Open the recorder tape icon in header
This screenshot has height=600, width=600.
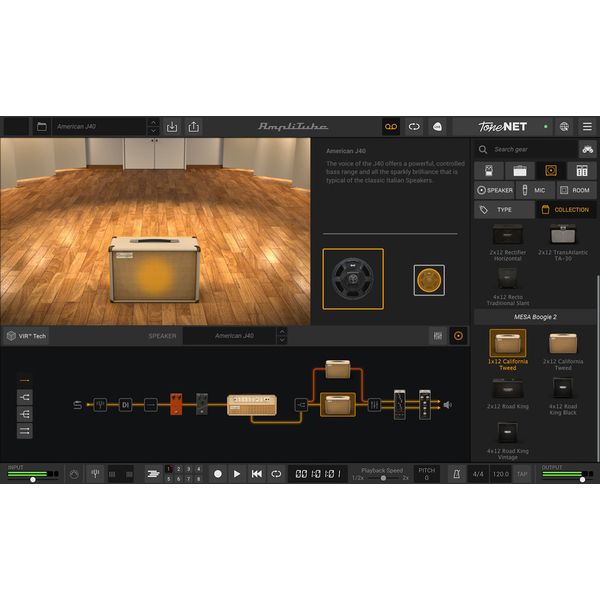click(x=391, y=127)
